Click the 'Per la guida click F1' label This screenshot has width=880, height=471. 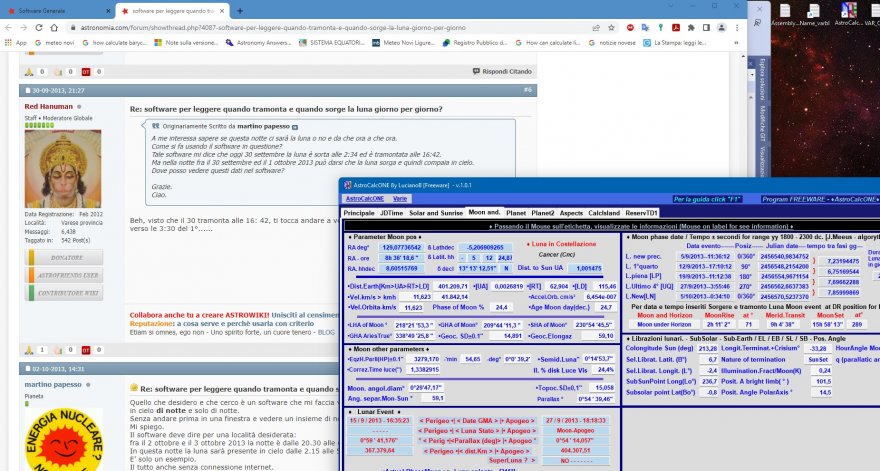(x=707, y=199)
